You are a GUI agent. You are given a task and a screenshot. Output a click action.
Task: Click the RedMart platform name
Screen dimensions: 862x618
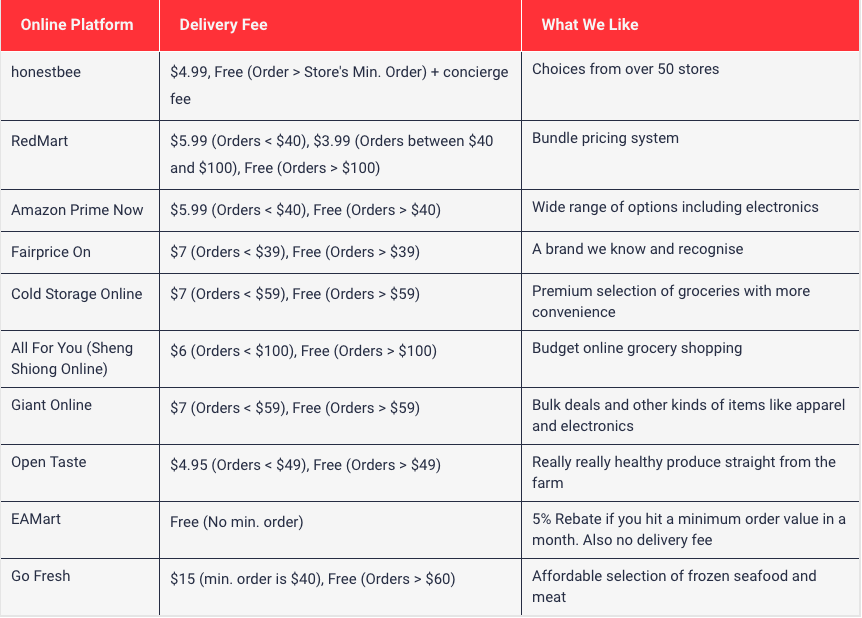41,140
